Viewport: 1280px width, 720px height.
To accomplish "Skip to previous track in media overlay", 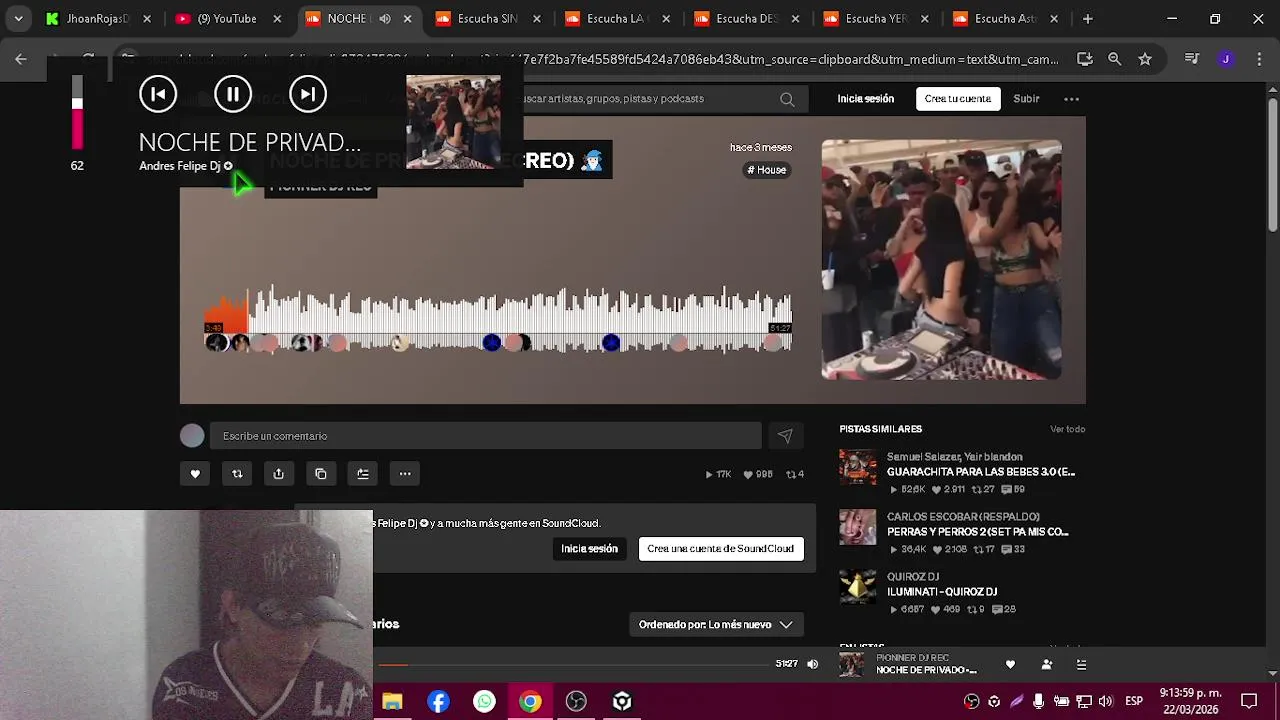I will point(158,94).
